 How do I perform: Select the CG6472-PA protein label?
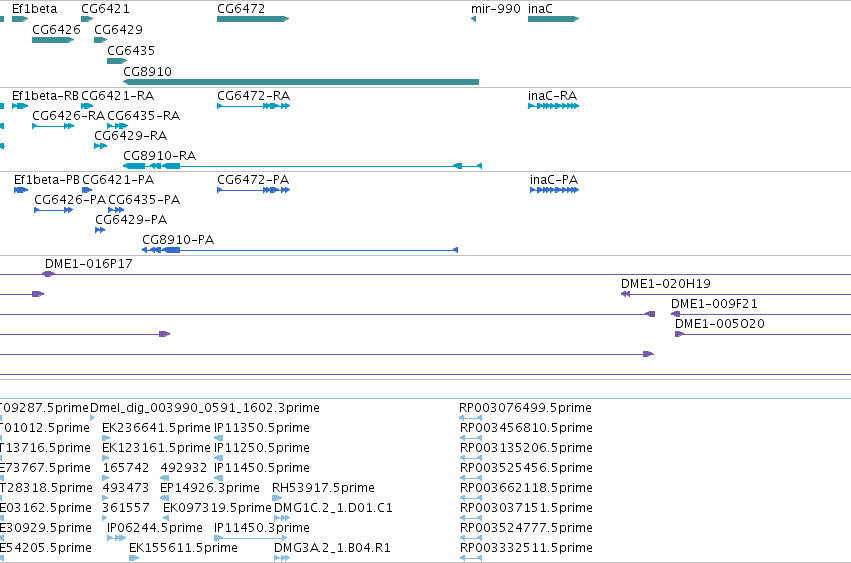pos(253,180)
